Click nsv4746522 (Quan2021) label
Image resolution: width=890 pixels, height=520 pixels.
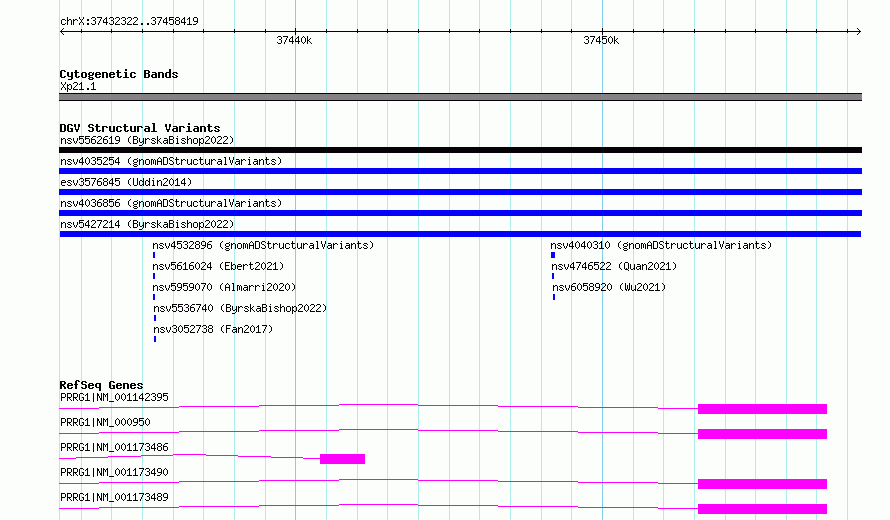[614, 266]
